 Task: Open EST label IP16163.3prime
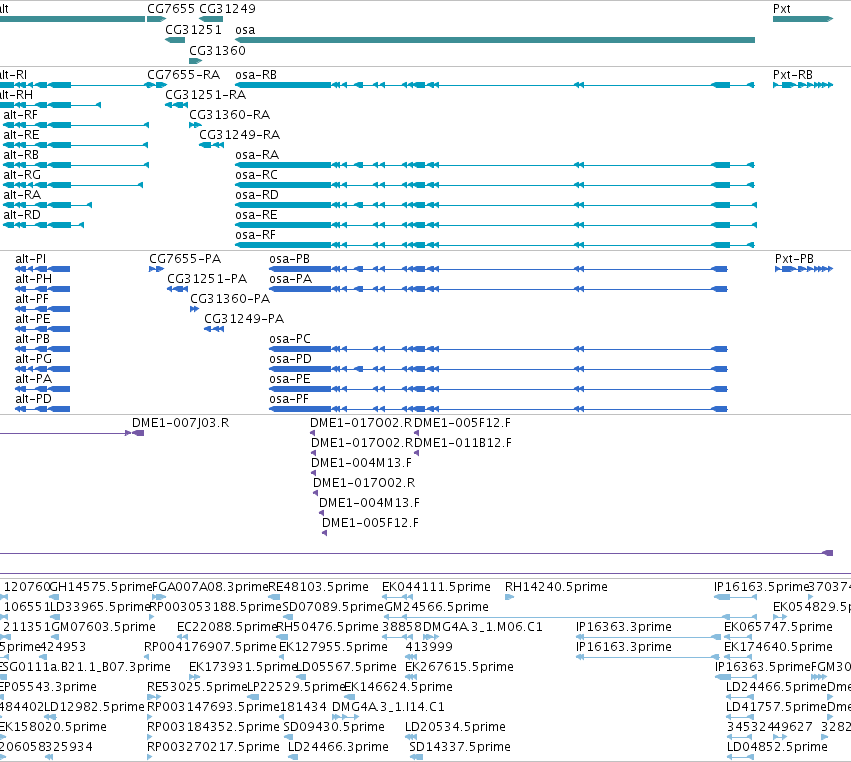click(624, 647)
